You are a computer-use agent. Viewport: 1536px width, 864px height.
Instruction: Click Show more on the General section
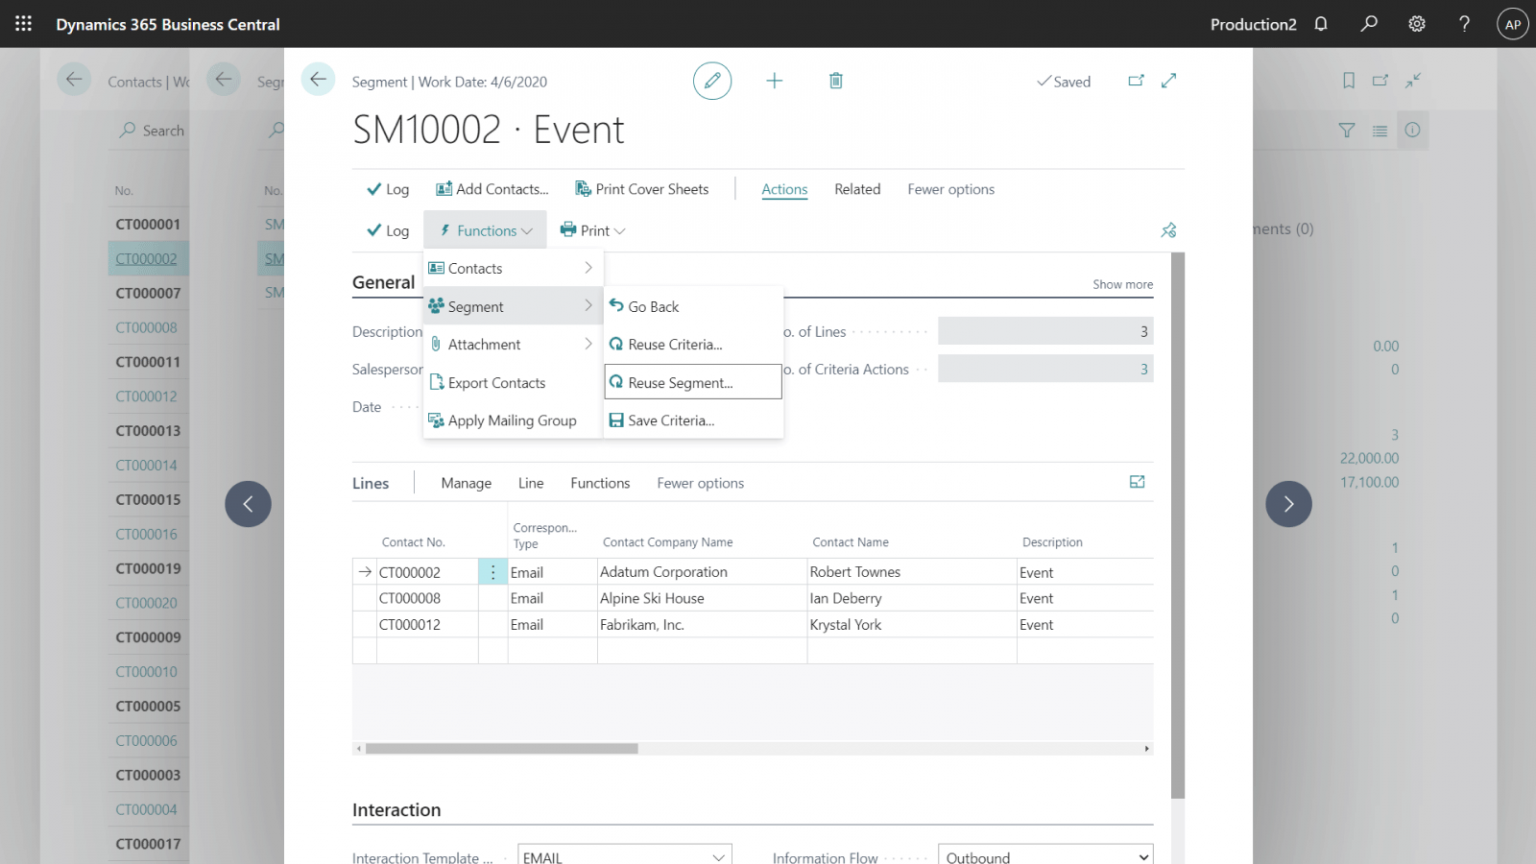coord(1121,284)
